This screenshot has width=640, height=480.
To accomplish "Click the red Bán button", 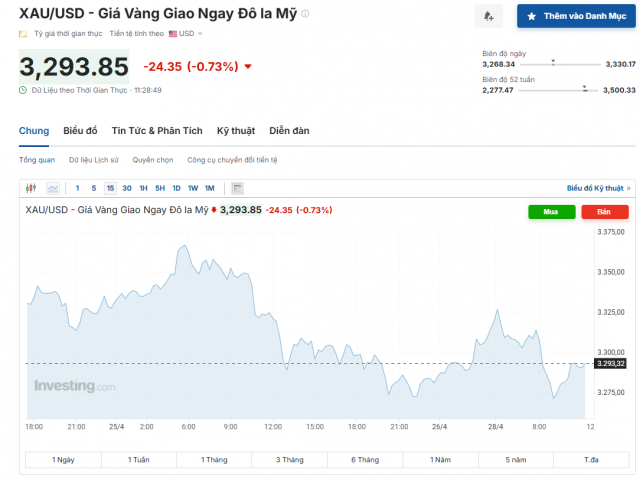I will coord(605,212).
